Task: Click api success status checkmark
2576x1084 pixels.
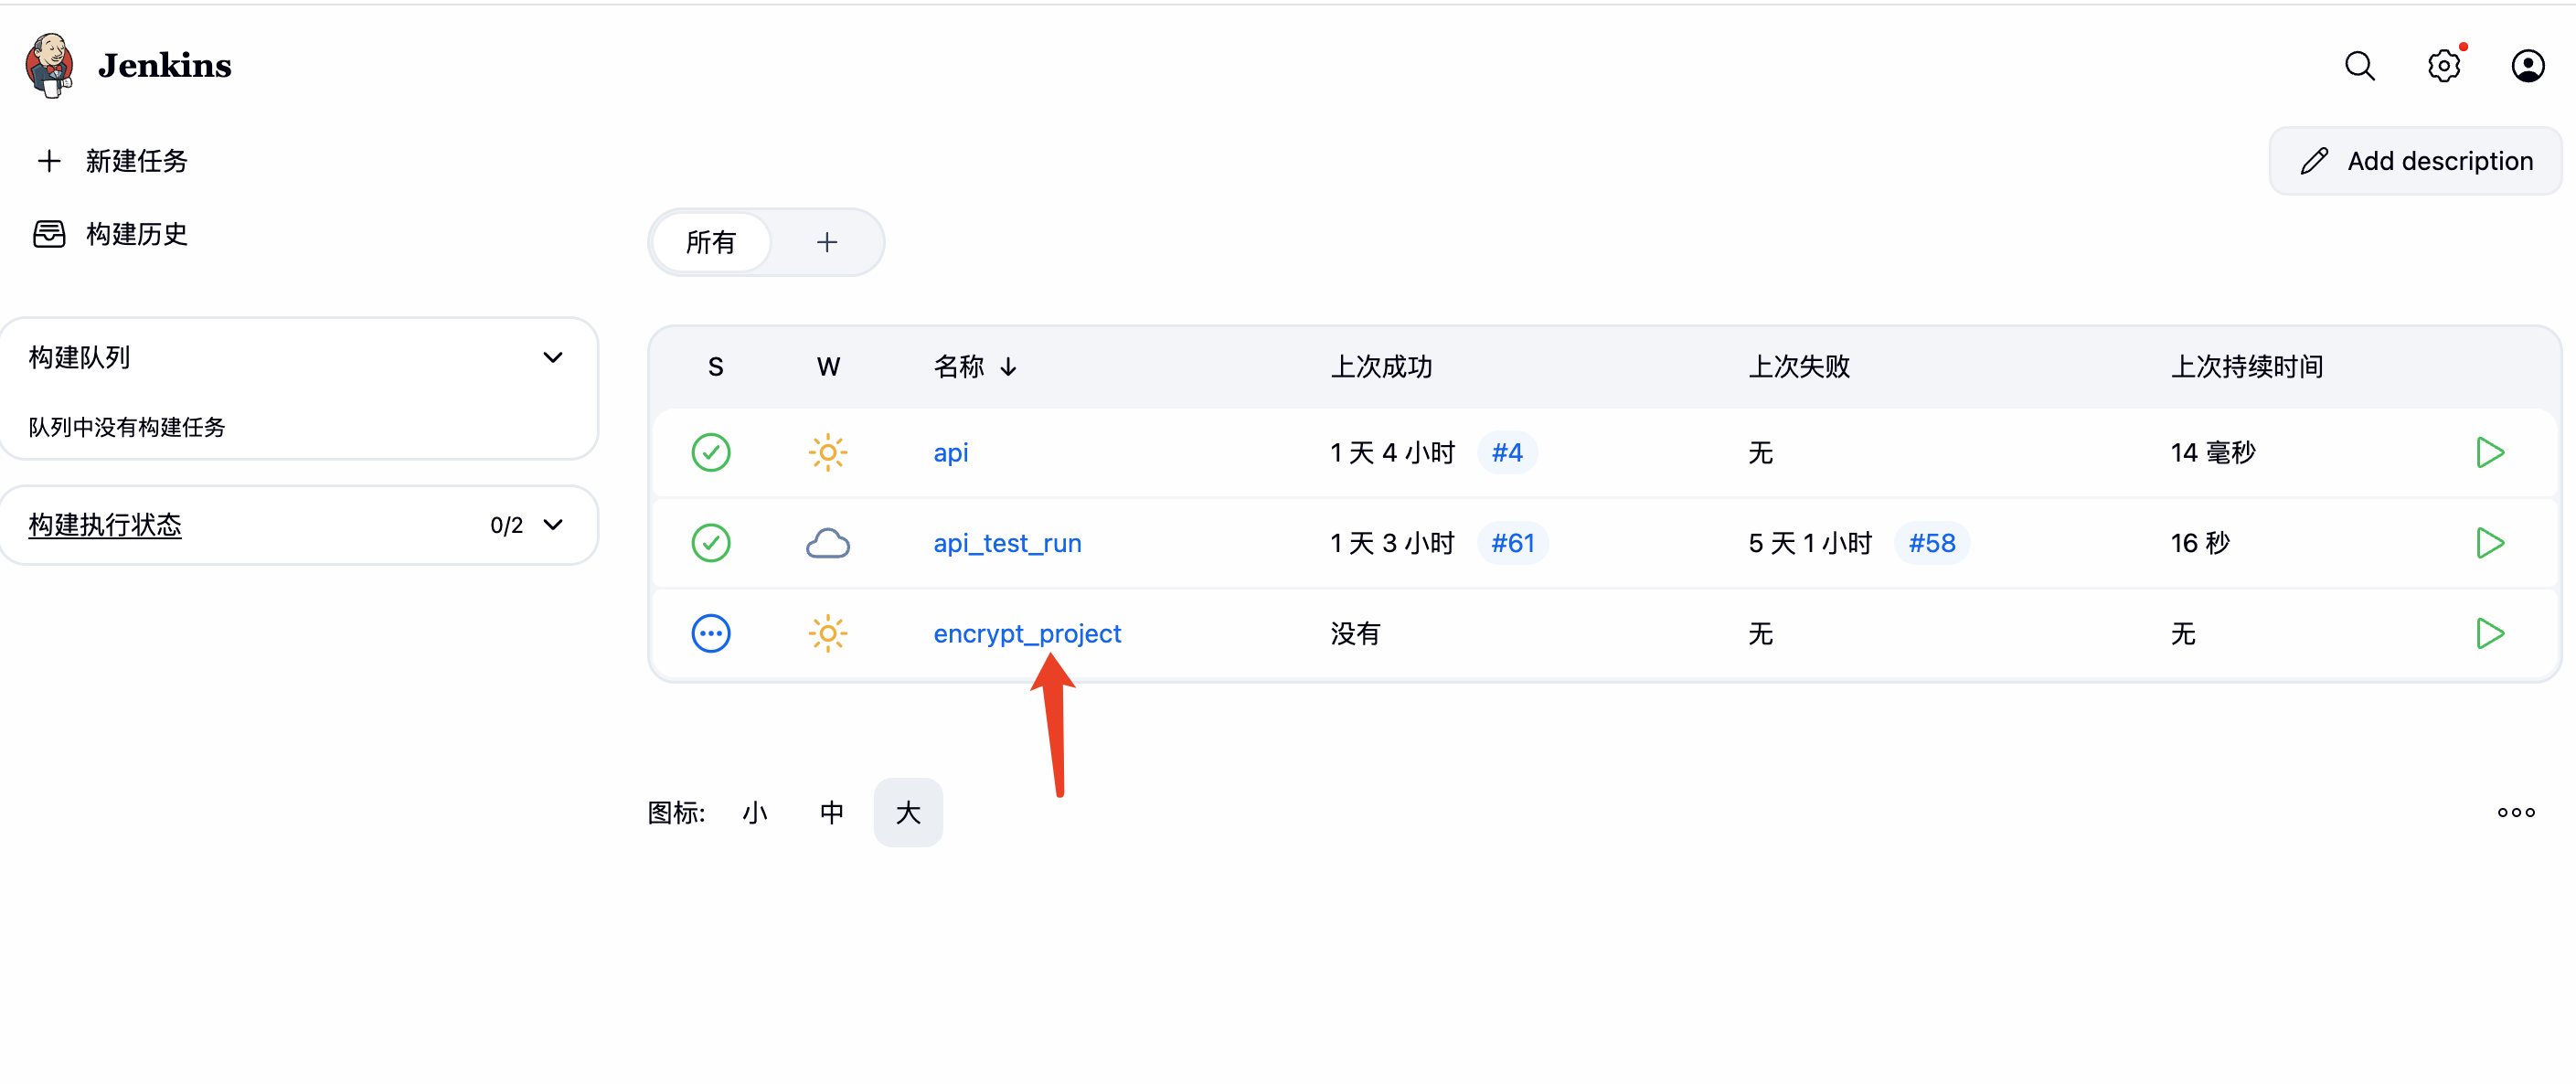Action: pyautogui.click(x=711, y=453)
